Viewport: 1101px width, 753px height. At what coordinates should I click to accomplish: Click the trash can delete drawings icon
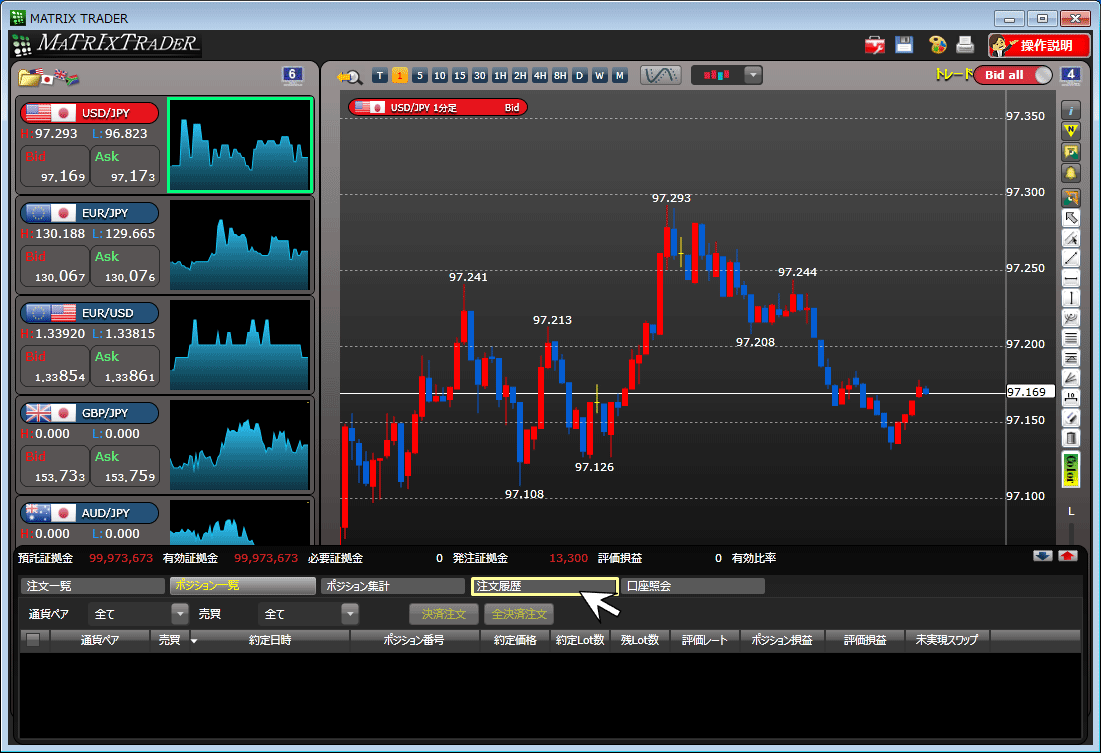pos(1070,438)
